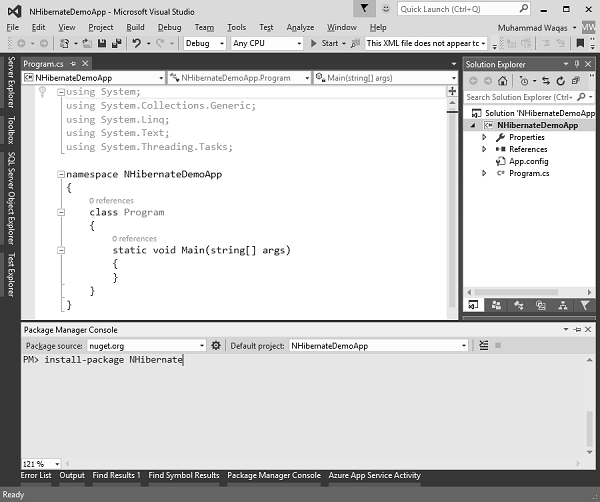Click the Solution Explorer horizontal scrollbar
The height and width of the screenshot is (502, 600).
tap(529, 292)
